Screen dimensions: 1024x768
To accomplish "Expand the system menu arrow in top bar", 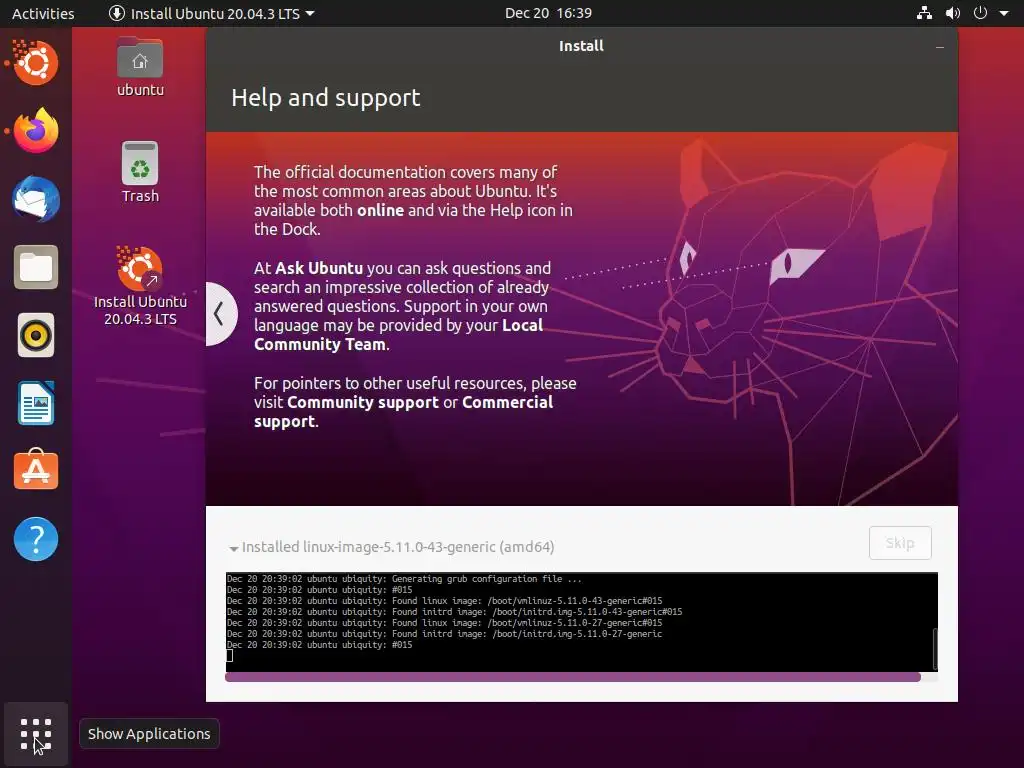I will [x=1004, y=13].
